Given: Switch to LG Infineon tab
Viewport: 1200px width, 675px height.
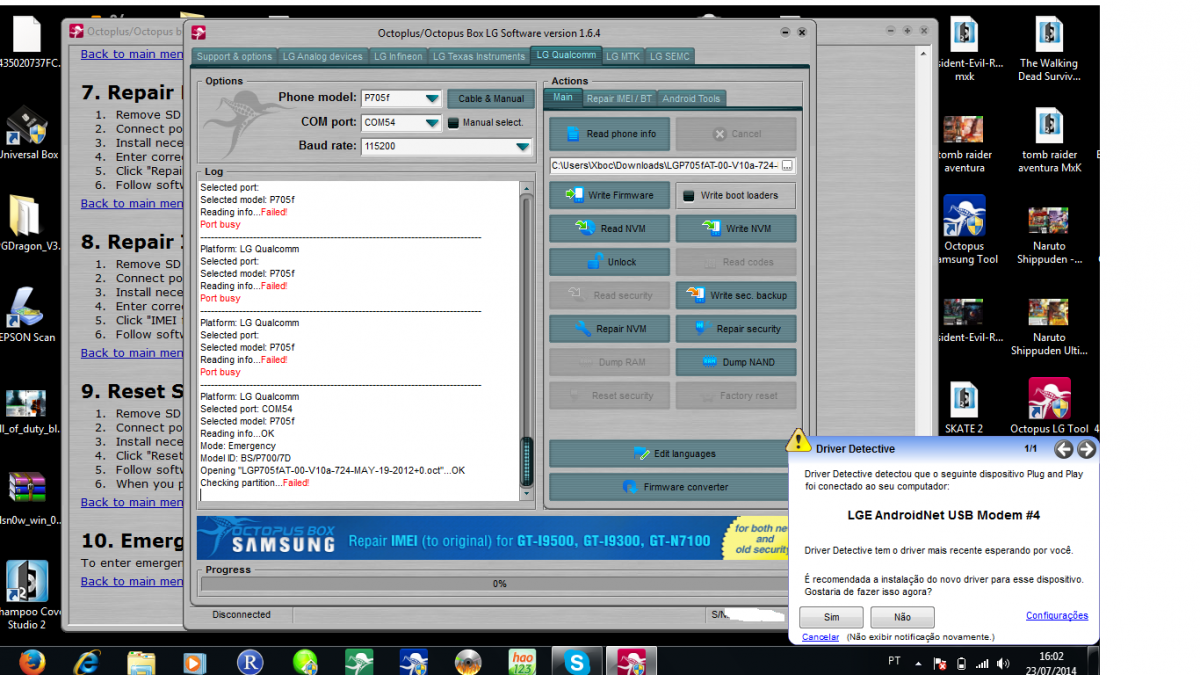Looking at the screenshot, I should 398,56.
